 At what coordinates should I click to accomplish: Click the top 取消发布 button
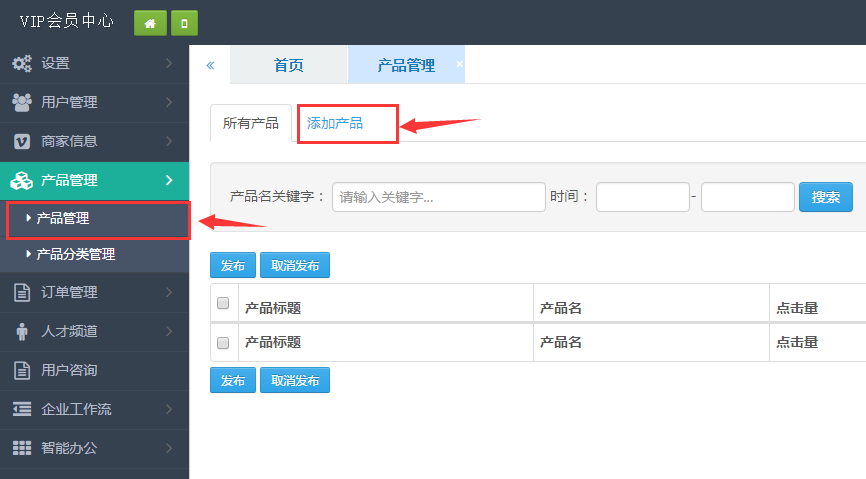[x=295, y=265]
